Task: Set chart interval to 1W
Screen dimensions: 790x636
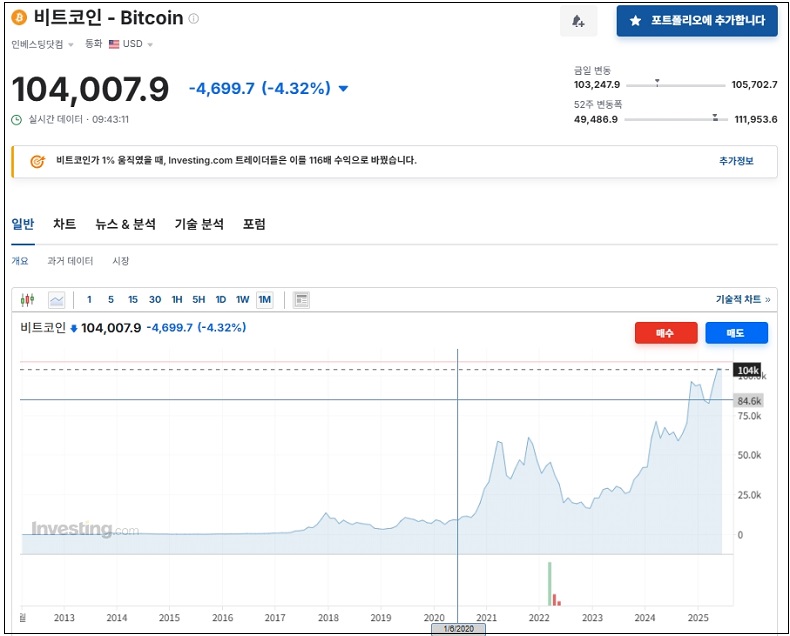Action: coord(242,300)
